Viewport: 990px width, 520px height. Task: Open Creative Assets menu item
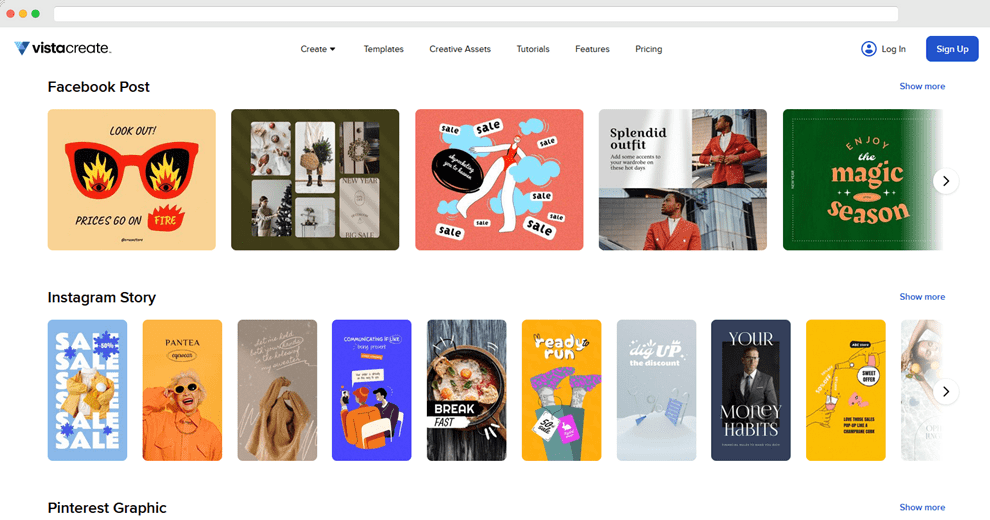pos(460,49)
